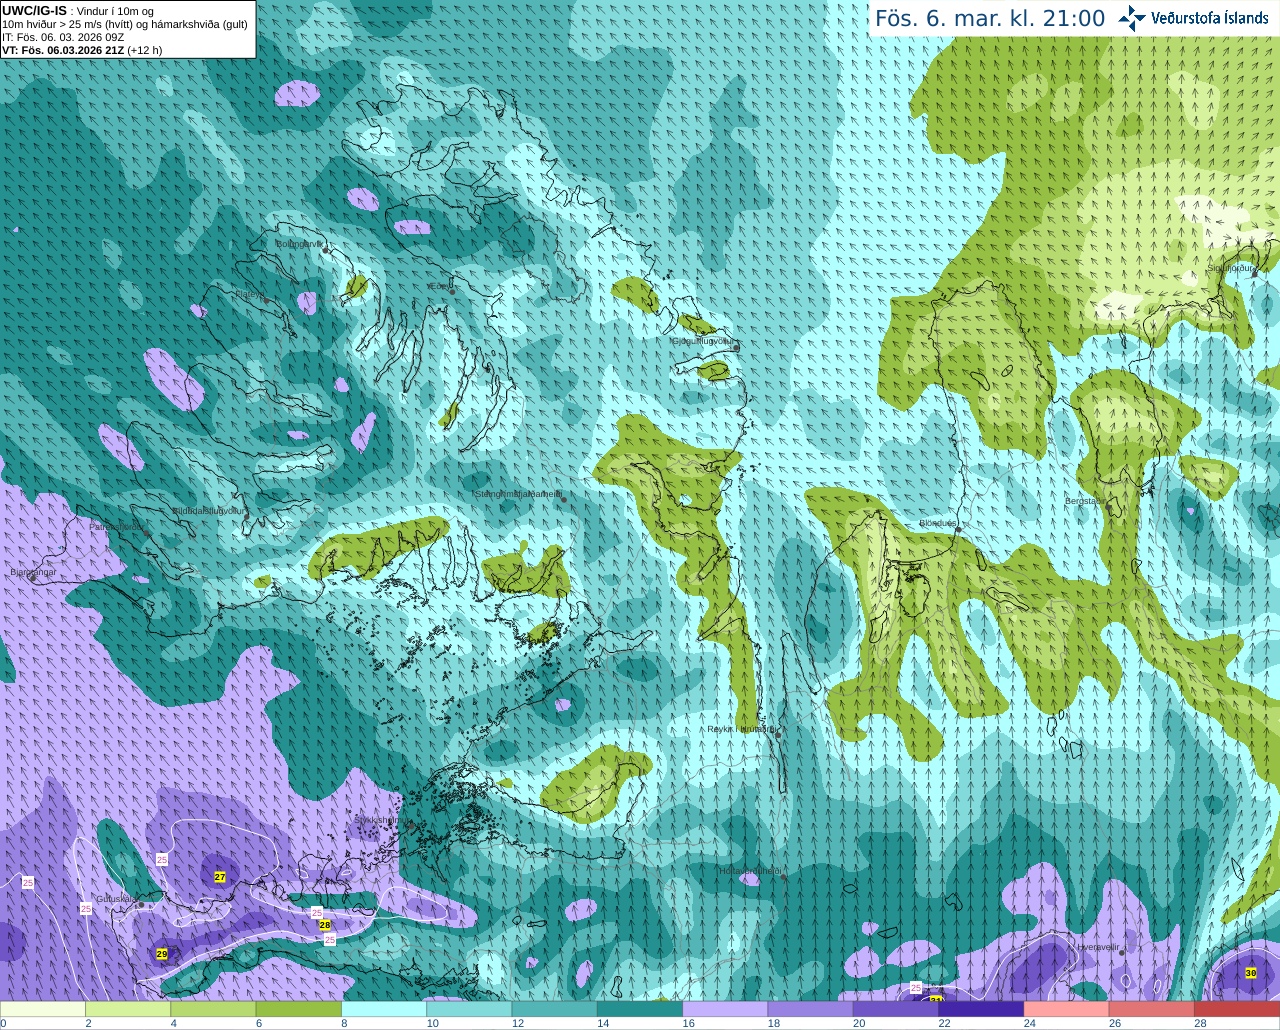The height and width of the screenshot is (1030, 1280).
Task: Click the 10–12 m/s light teal legend swatch
Action: point(469,1009)
